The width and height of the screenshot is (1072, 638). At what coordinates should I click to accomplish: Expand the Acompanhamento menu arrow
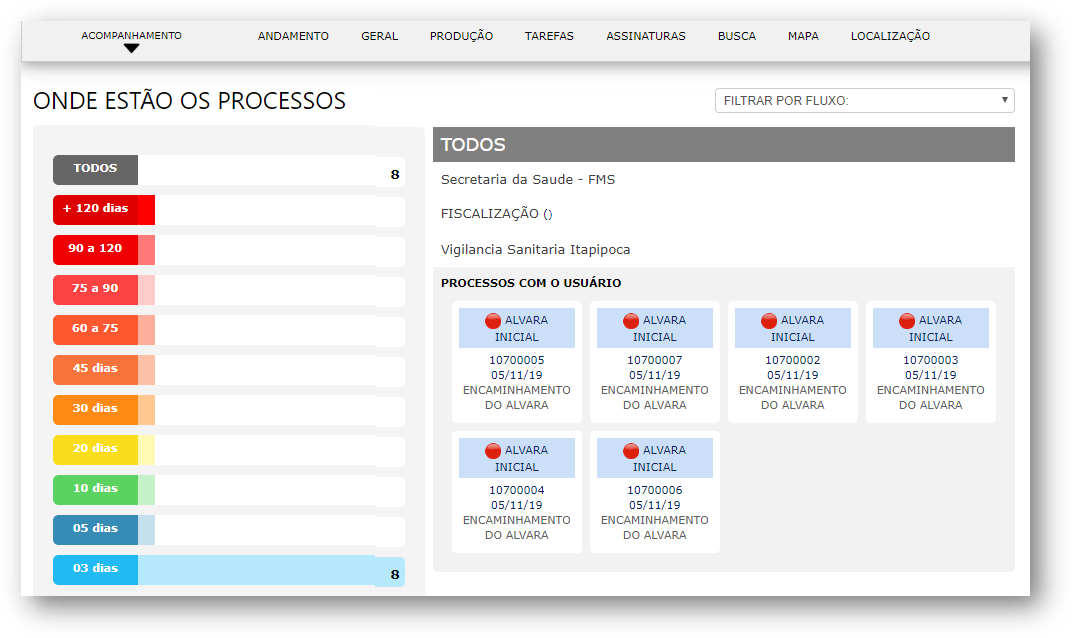[x=131, y=48]
